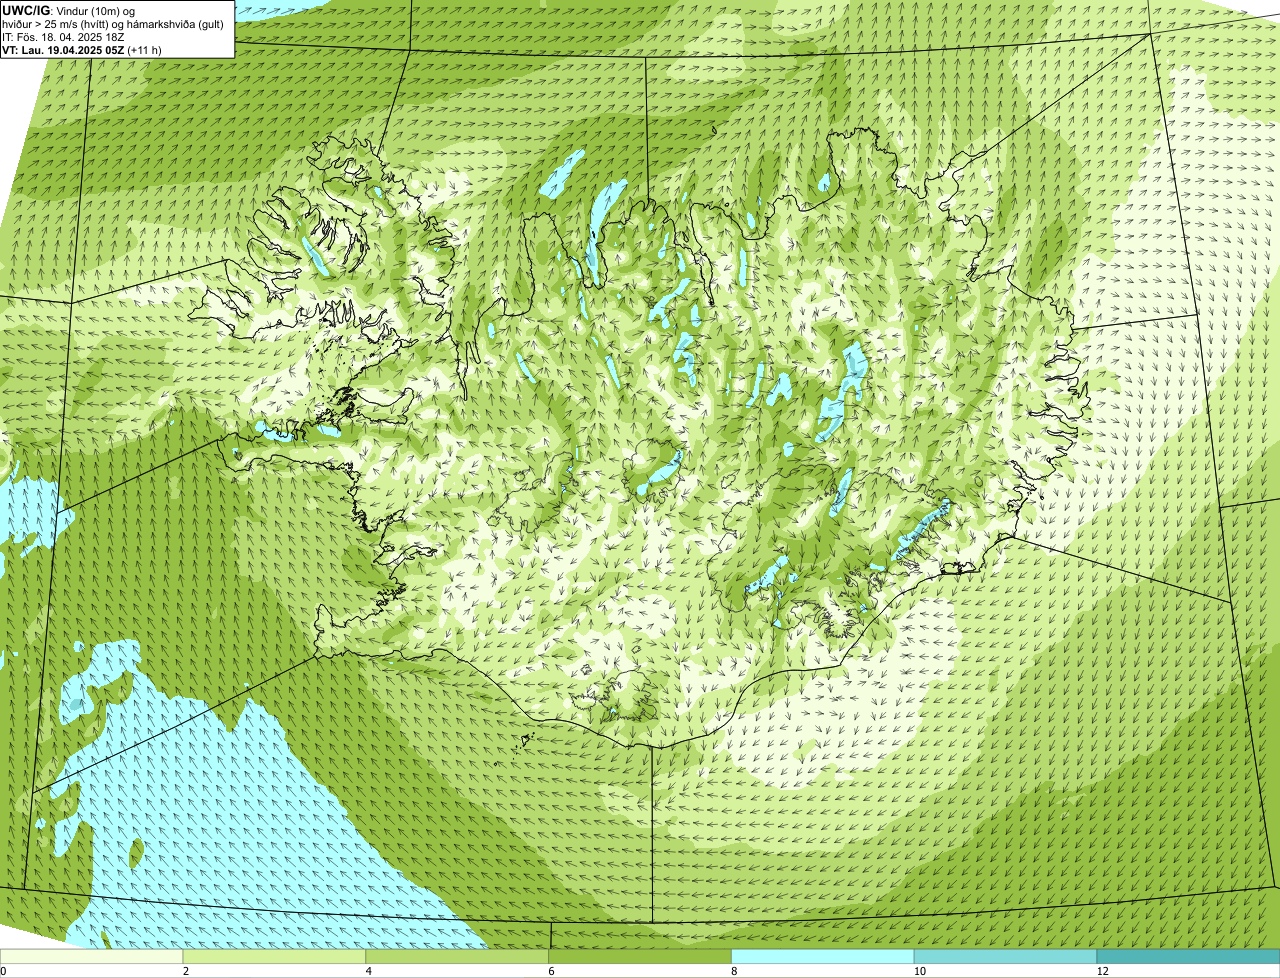
Task: Click the above-12 m/s teal legend segment
Action: click(x=1188, y=956)
